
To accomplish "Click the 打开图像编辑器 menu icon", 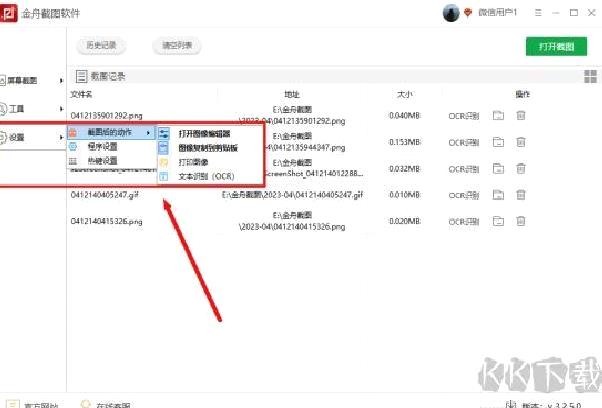I will click(164, 134).
